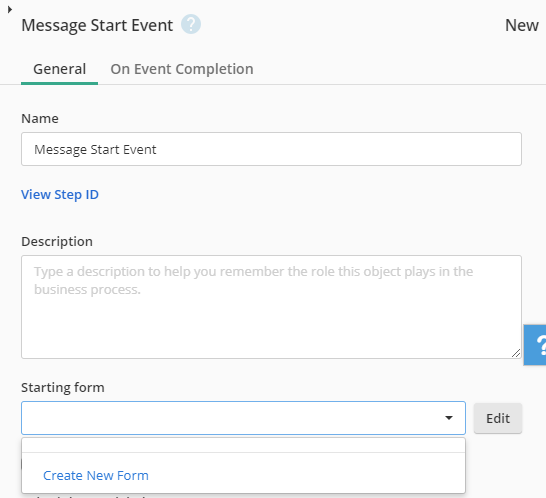Collapse the panel using the top-left triangle arrow
Screen dimensions: 546x498
[10, 10]
